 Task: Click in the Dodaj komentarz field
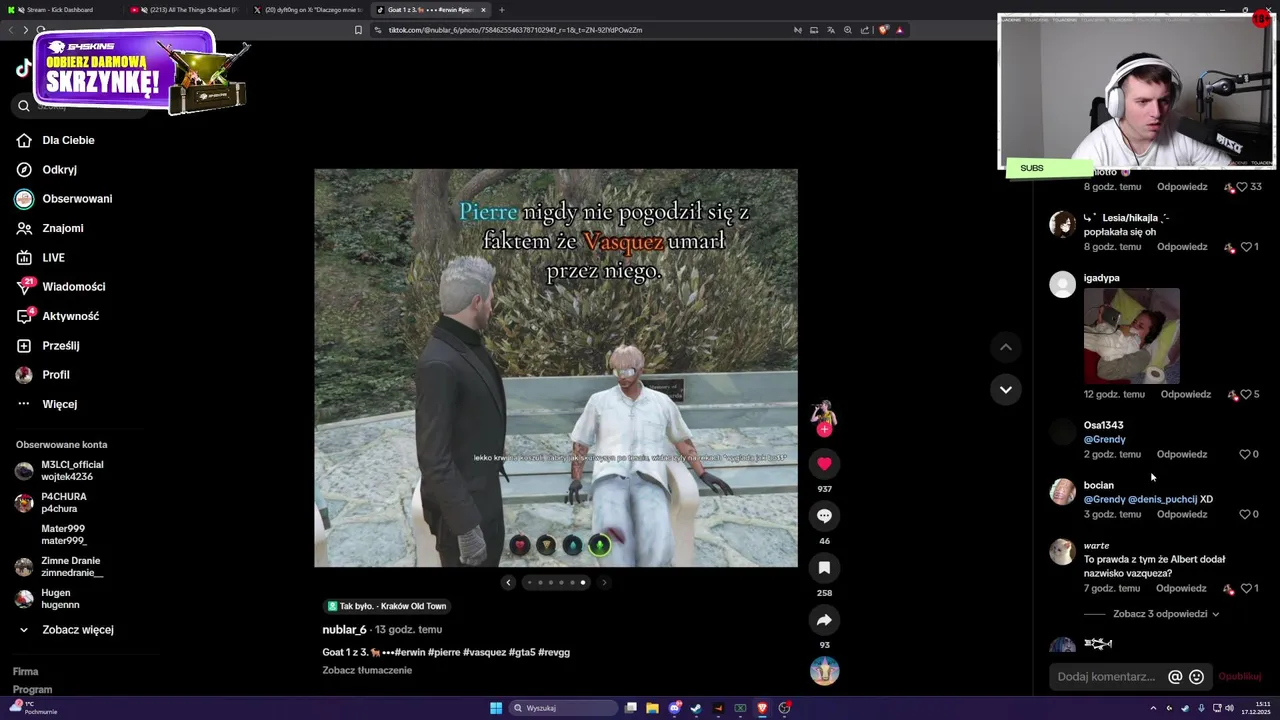pyautogui.click(x=1105, y=677)
